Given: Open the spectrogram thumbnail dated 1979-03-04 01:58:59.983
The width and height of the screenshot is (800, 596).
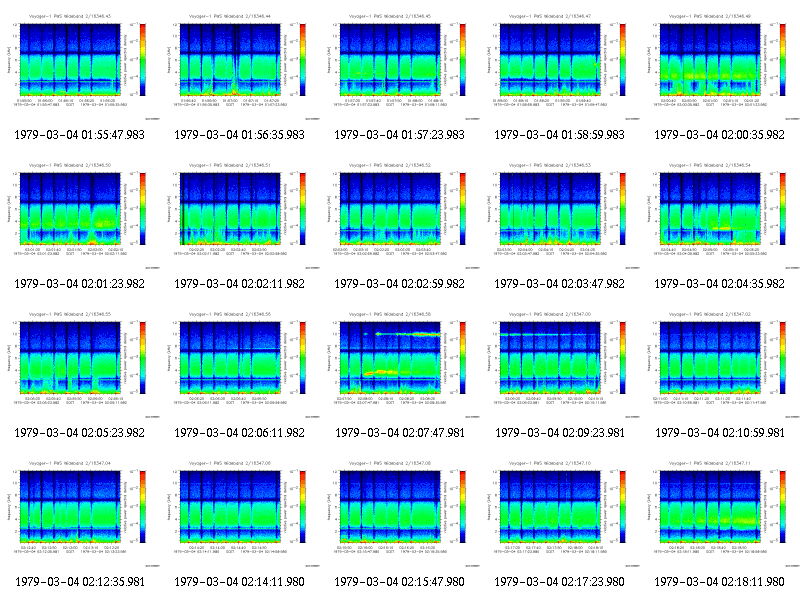Looking at the screenshot, I should pos(560,66).
